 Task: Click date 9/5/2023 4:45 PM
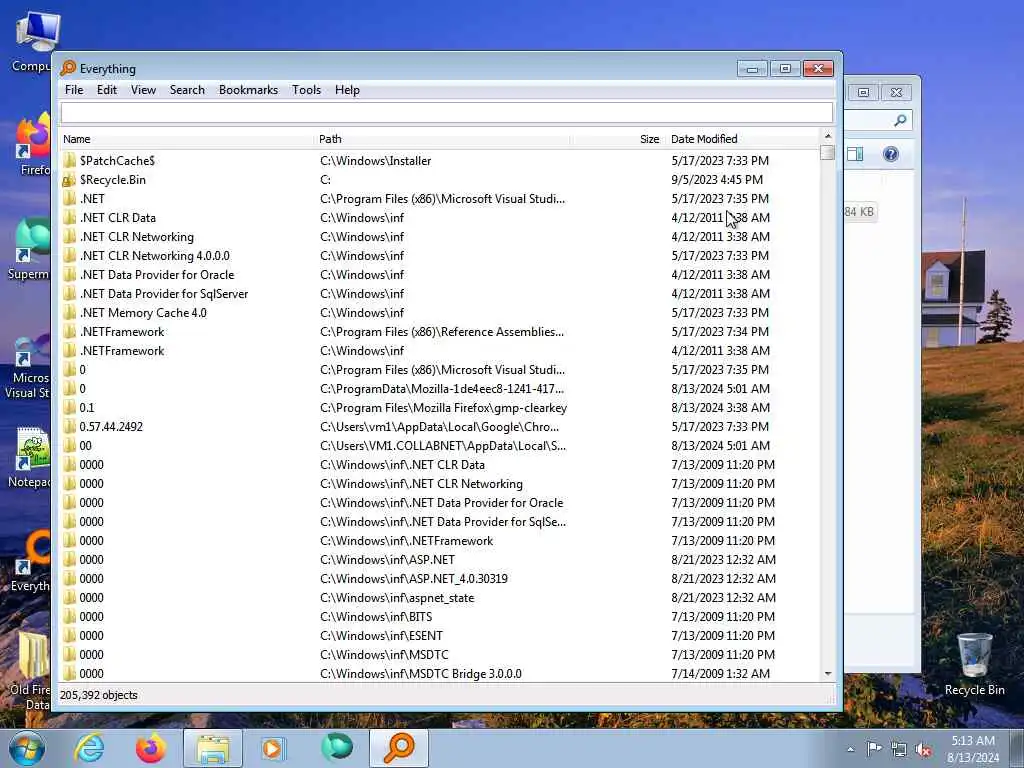716,180
